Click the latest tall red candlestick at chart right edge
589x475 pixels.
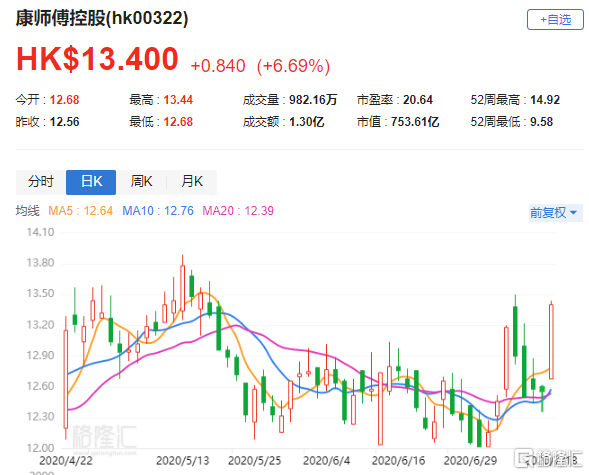click(551, 341)
